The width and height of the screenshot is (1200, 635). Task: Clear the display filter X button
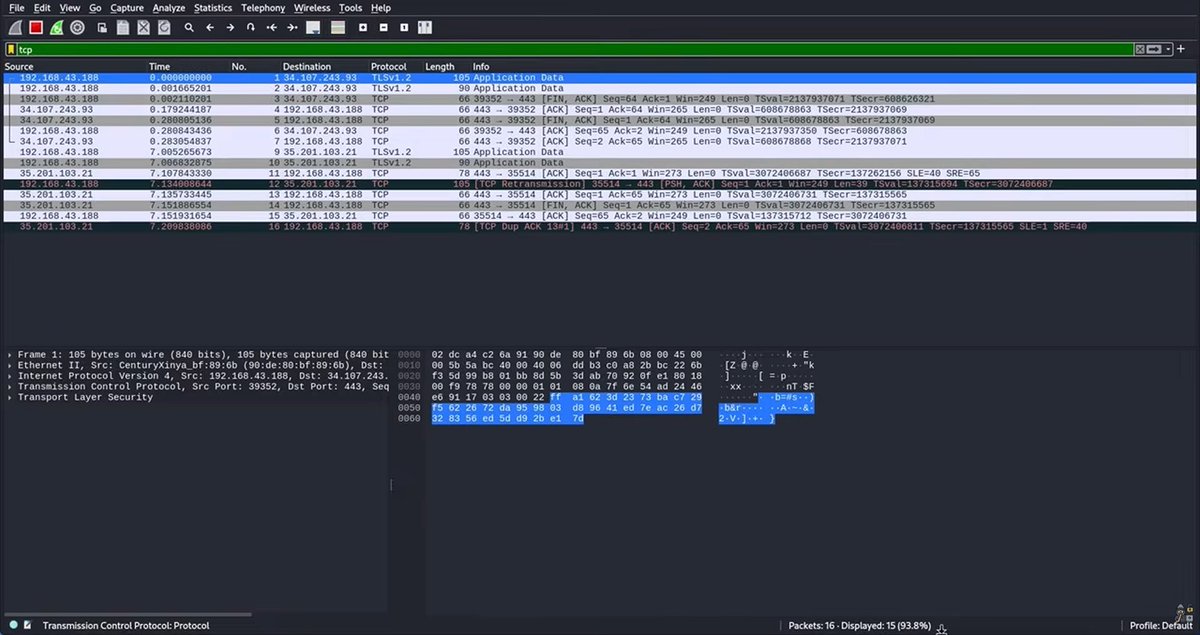[x=1140, y=49]
